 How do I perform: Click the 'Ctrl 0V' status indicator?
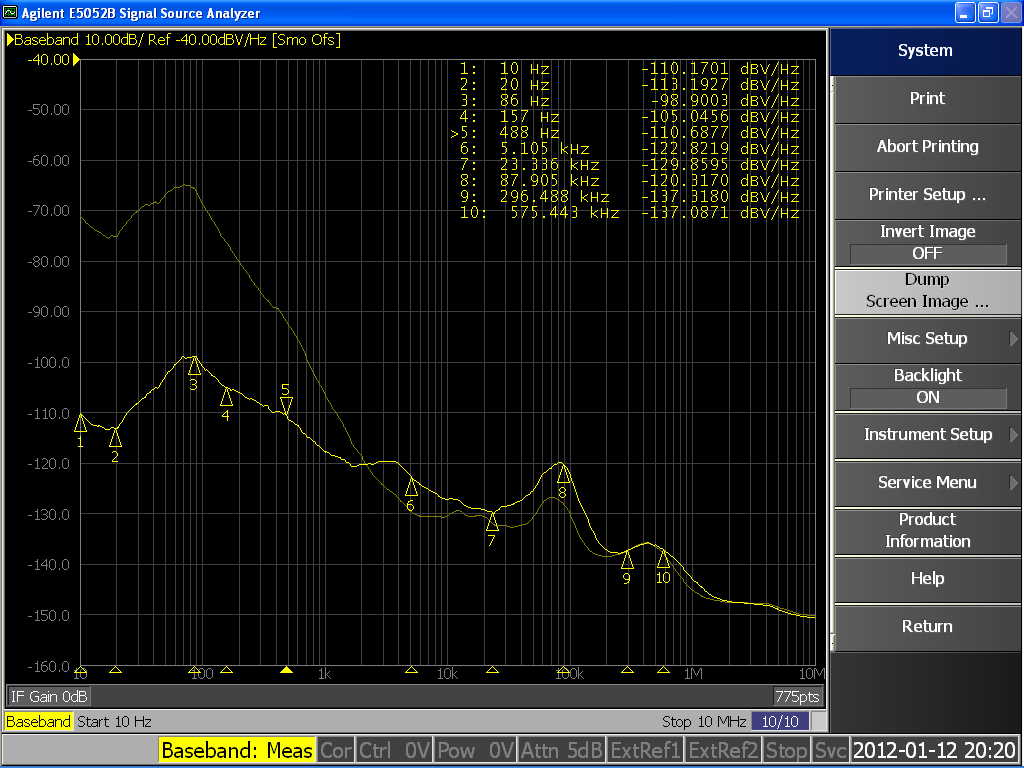[x=394, y=750]
